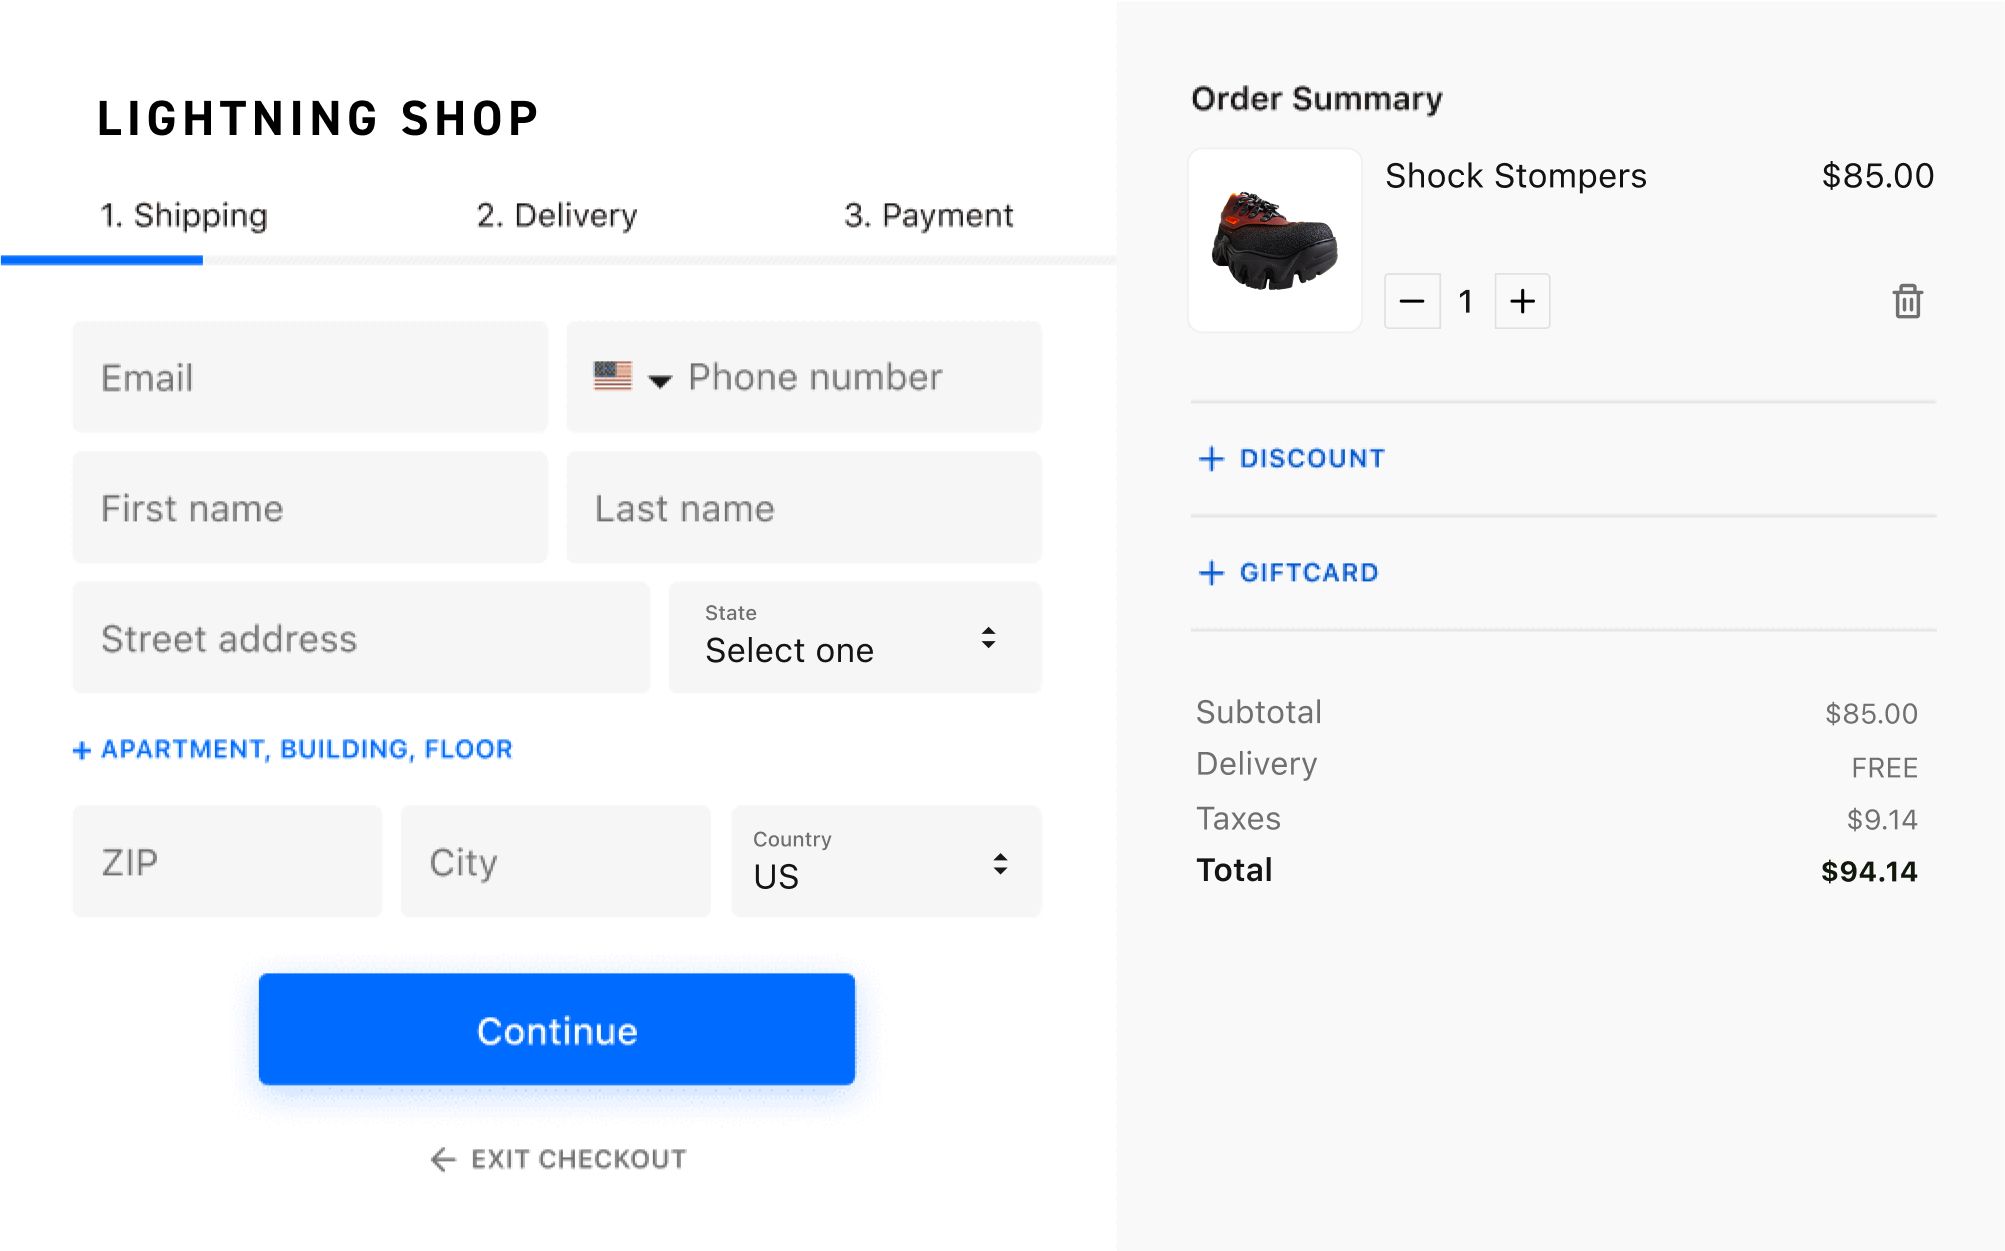This screenshot has height=1251, width=2005.
Task: Click the Shock Stompers product thumbnail
Action: click(x=1274, y=240)
